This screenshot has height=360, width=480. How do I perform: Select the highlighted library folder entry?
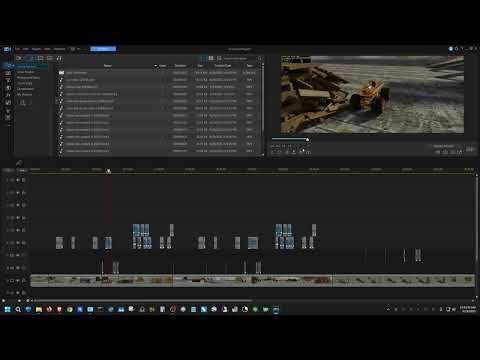(32, 66)
